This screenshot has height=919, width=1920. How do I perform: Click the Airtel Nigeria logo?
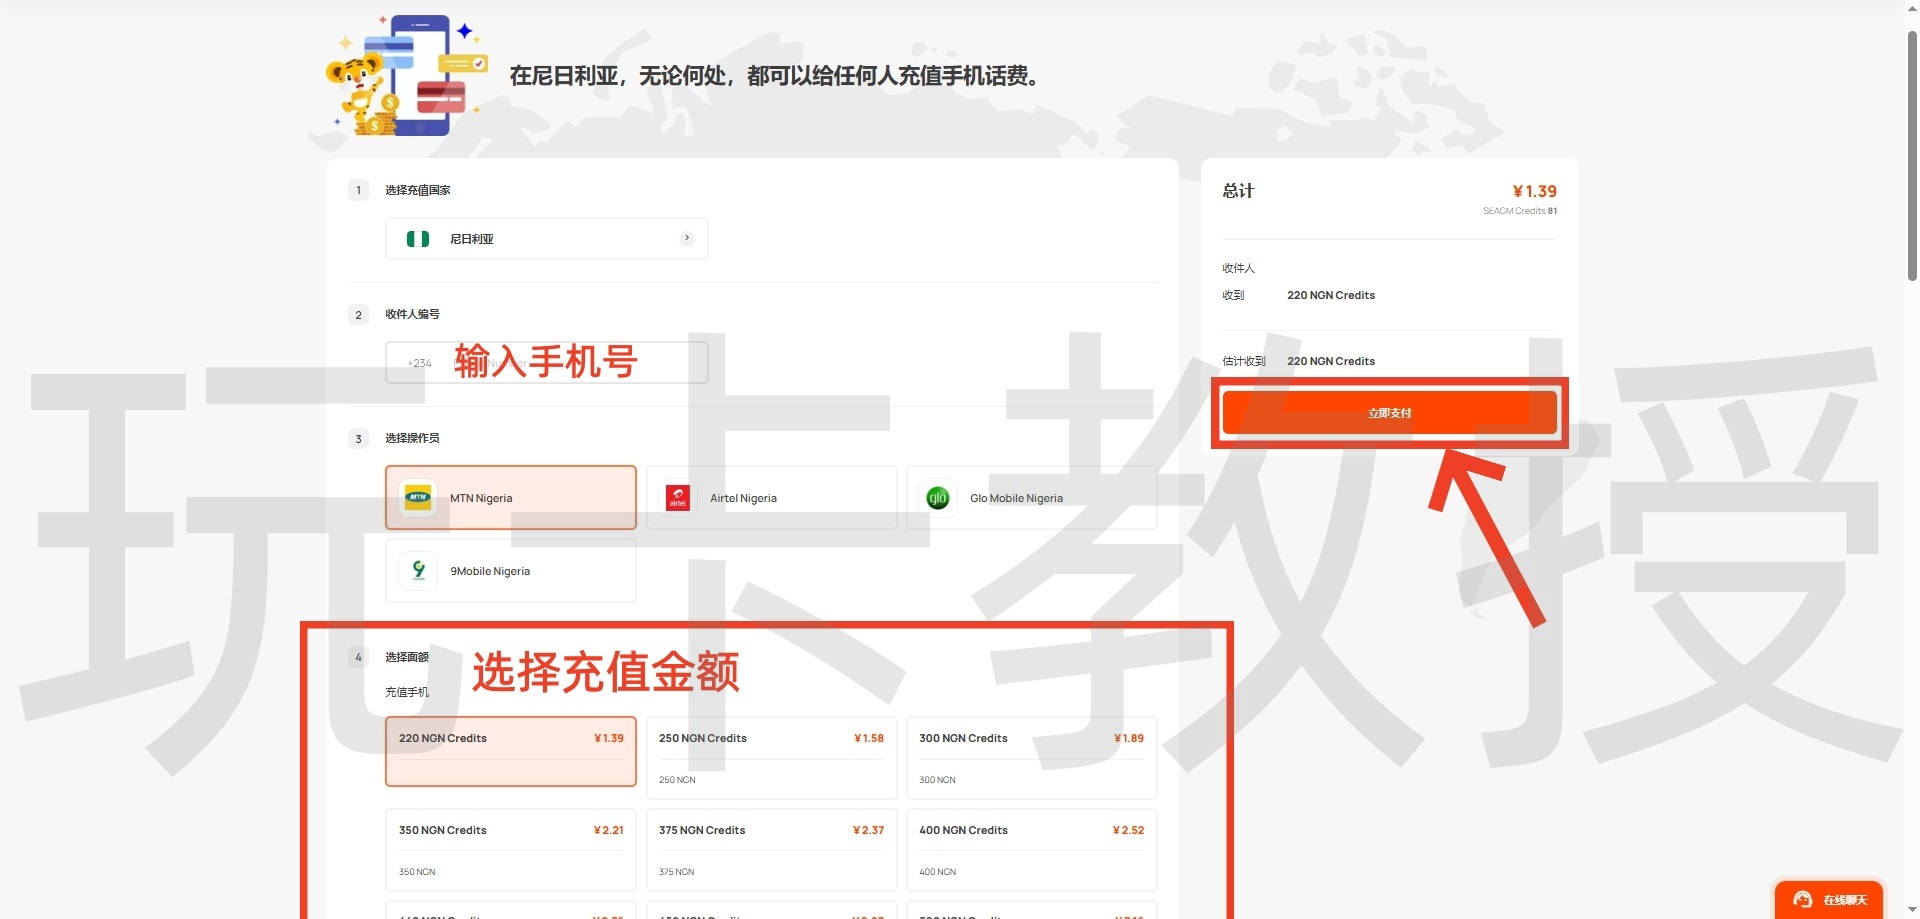pyautogui.click(x=678, y=497)
